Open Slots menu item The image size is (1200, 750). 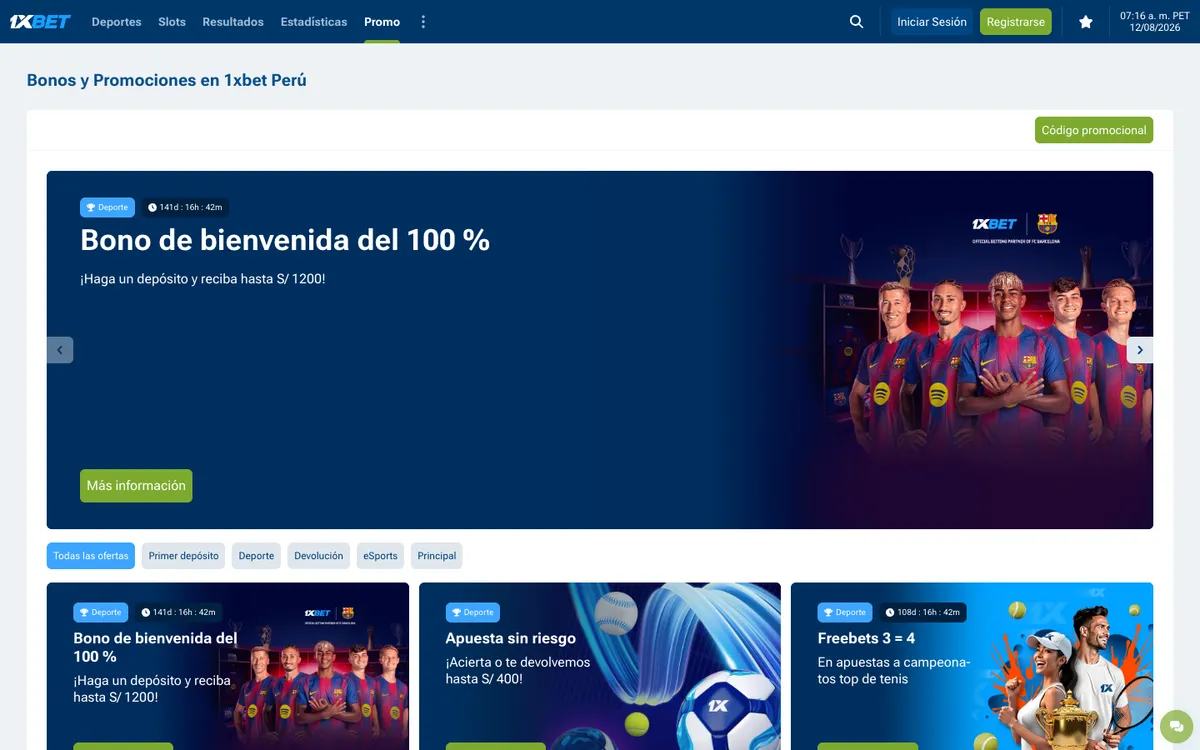pyautogui.click(x=172, y=21)
